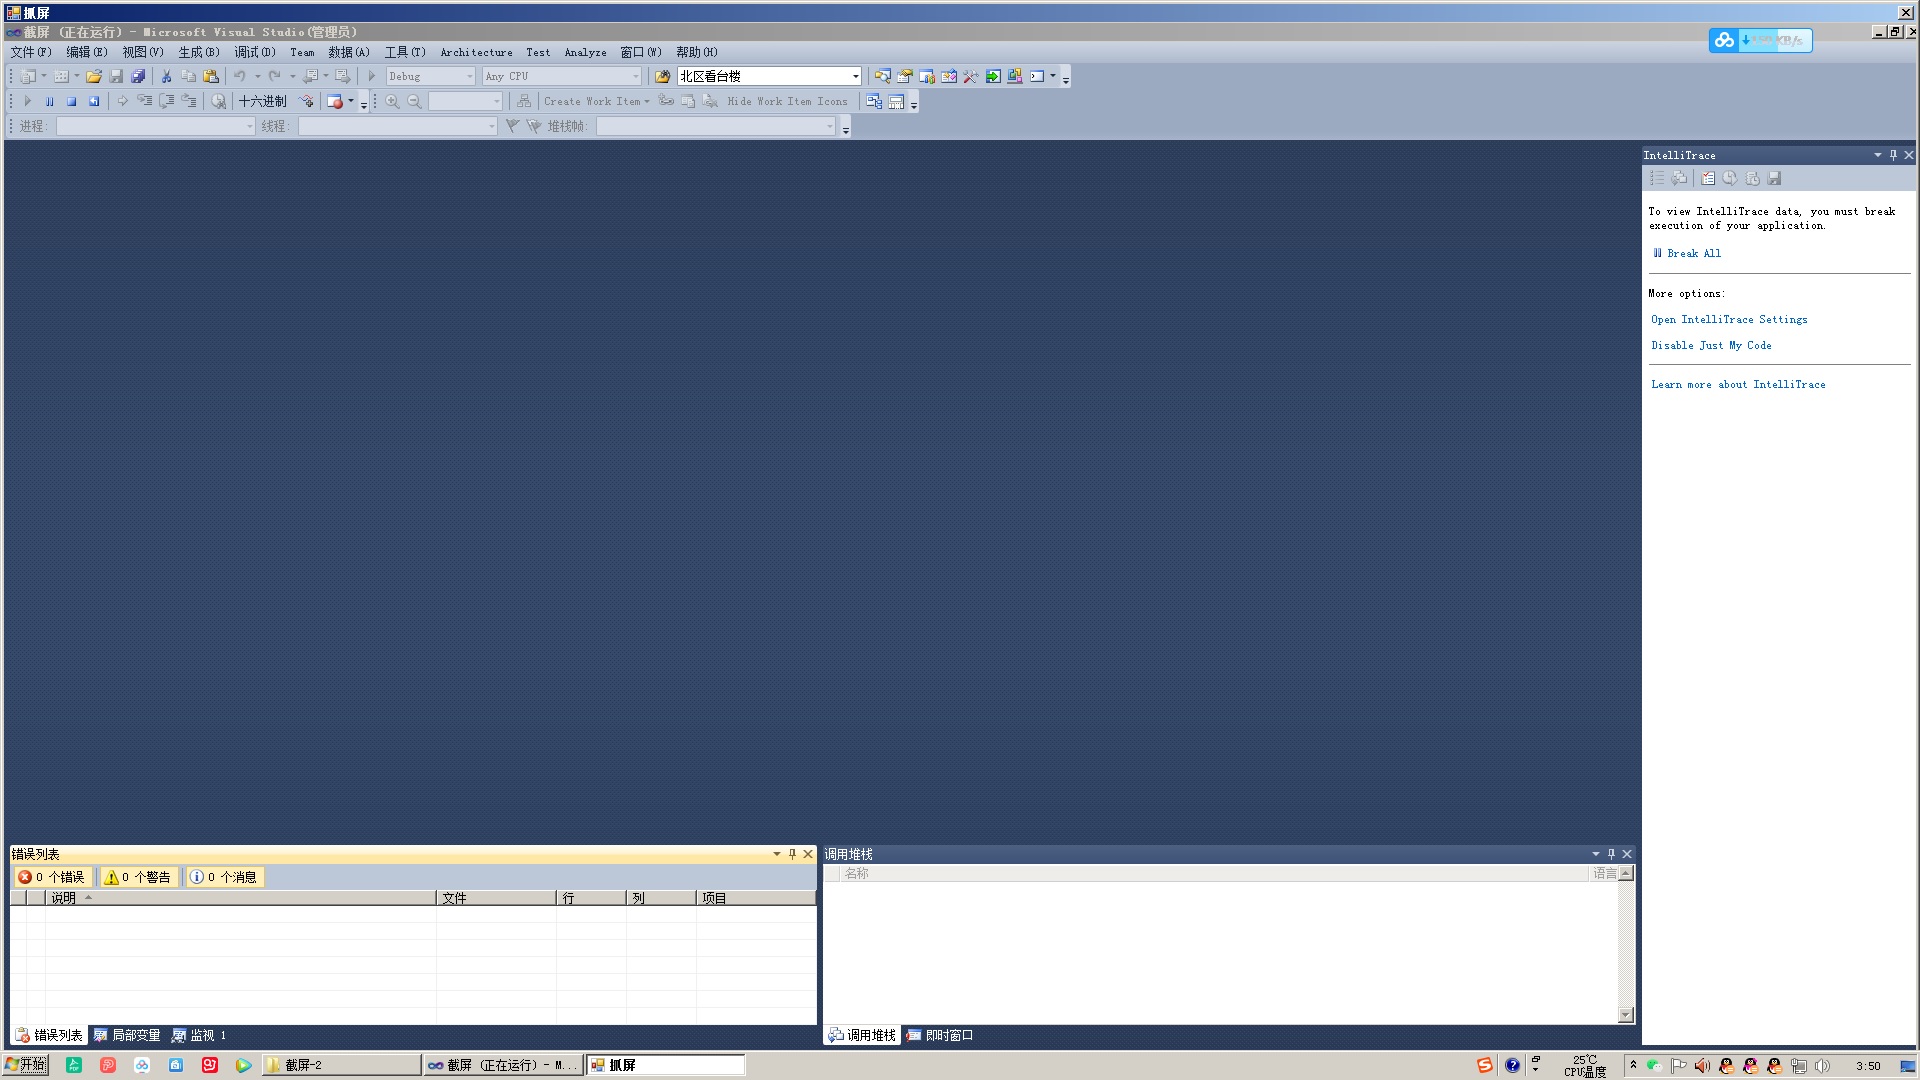Click the Cut scissors icon
The width and height of the screenshot is (1920, 1080).
pos(166,76)
